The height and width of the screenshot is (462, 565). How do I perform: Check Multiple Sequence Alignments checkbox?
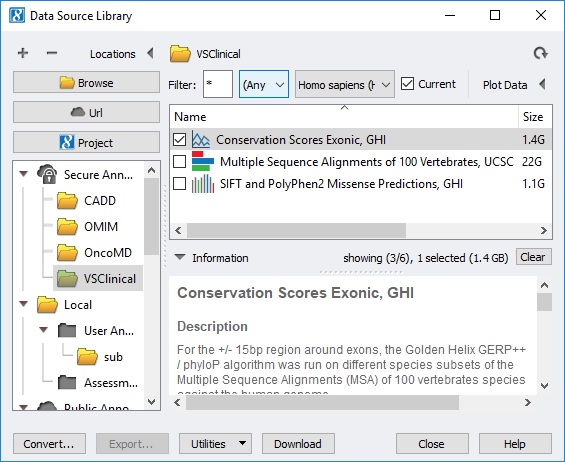179,162
